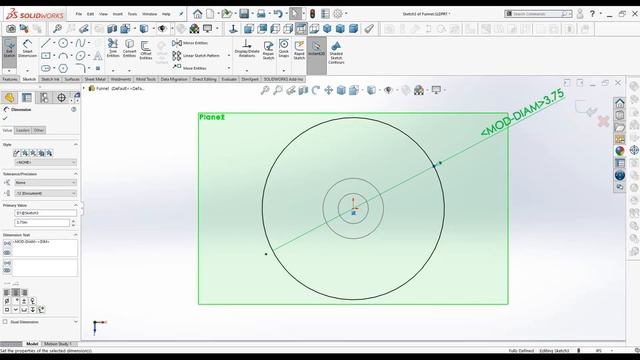Click the Save icon in title toolbar
Viewport: 640px width, 360px height.
coord(244,14)
